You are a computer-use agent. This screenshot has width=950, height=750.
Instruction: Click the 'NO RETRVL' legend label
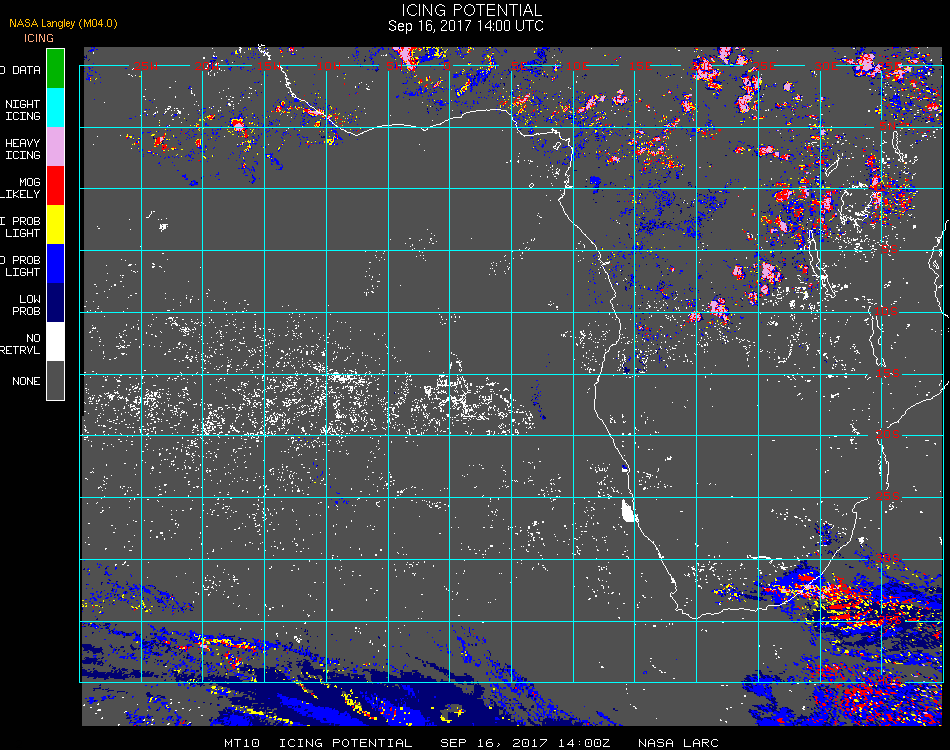(21, 344)
